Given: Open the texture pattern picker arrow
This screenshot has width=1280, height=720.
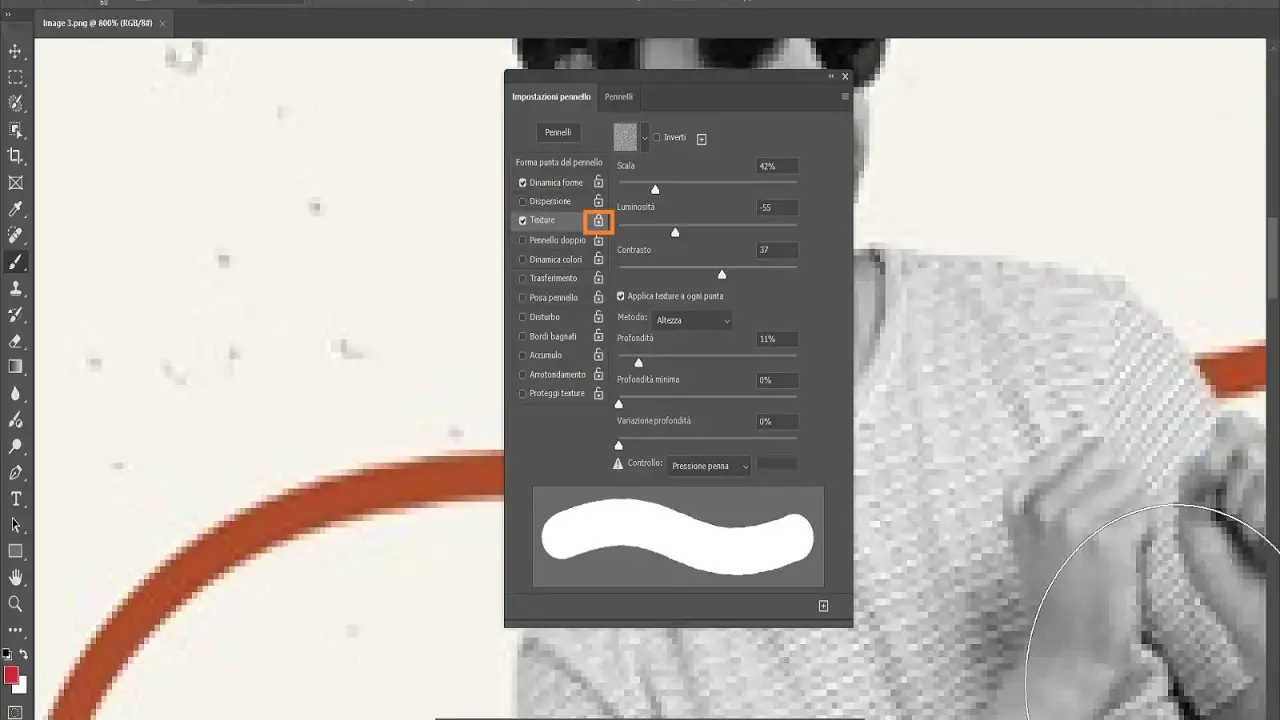Looking at the screenshot, I should click(644, 138).
